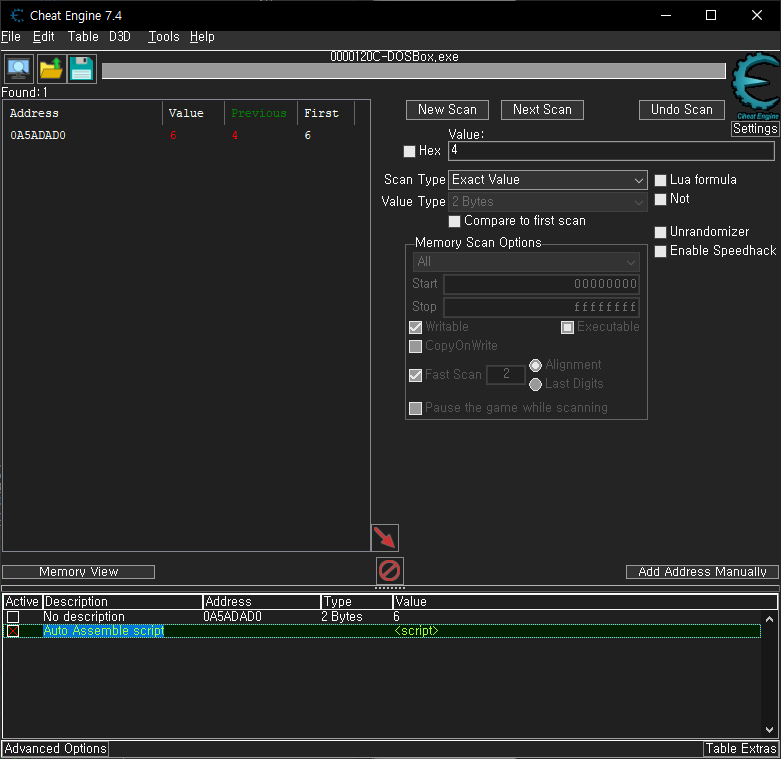The height and width of the screenshot is (759, 781).
Task: Click the Start address field
Action: [541, 284]
